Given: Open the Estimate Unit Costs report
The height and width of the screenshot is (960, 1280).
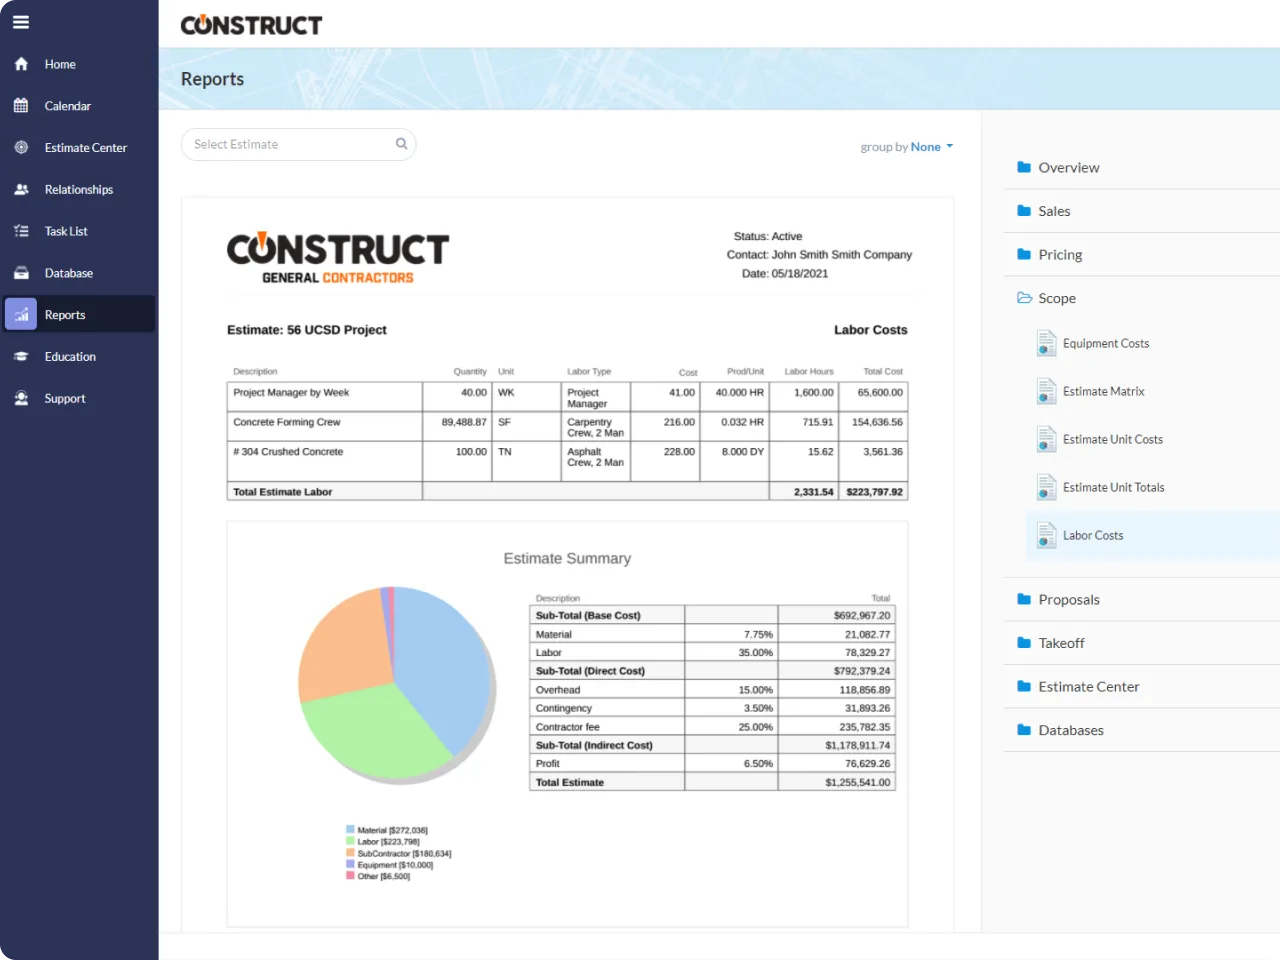Looking at the screenshot, I should tap(1113, 439).
